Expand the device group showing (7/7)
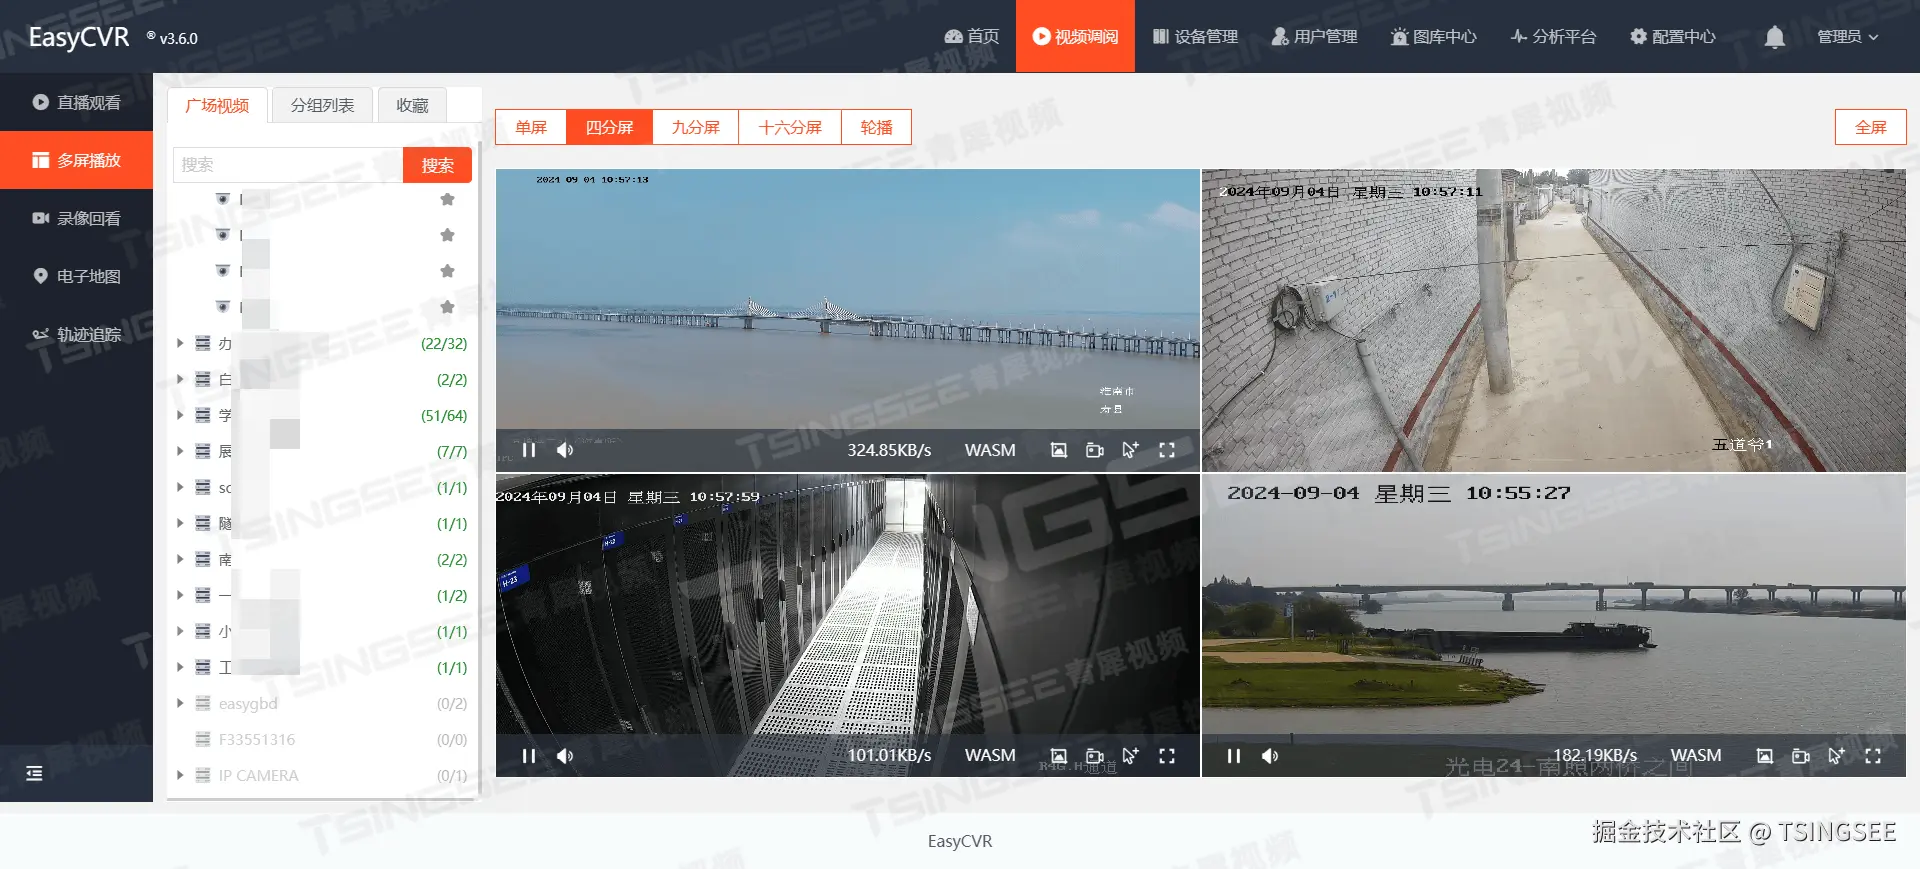The height and width of the screenshot is (869, 1920). coord(180,451)
